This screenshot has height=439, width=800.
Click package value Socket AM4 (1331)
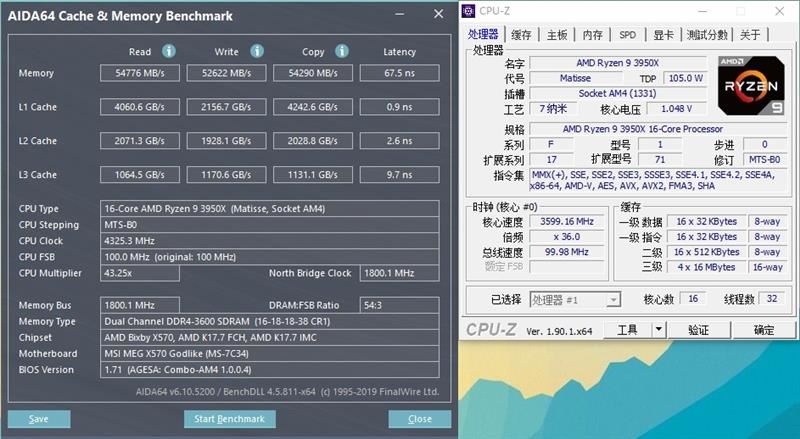[x=617, y=93]
